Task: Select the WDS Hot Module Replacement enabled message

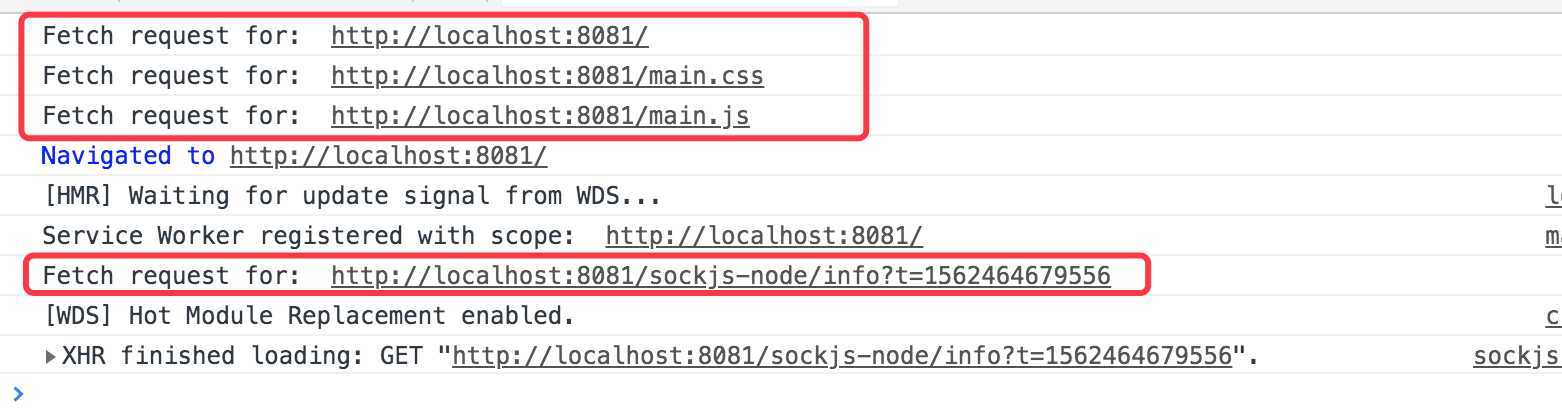Action: [309, 316]
